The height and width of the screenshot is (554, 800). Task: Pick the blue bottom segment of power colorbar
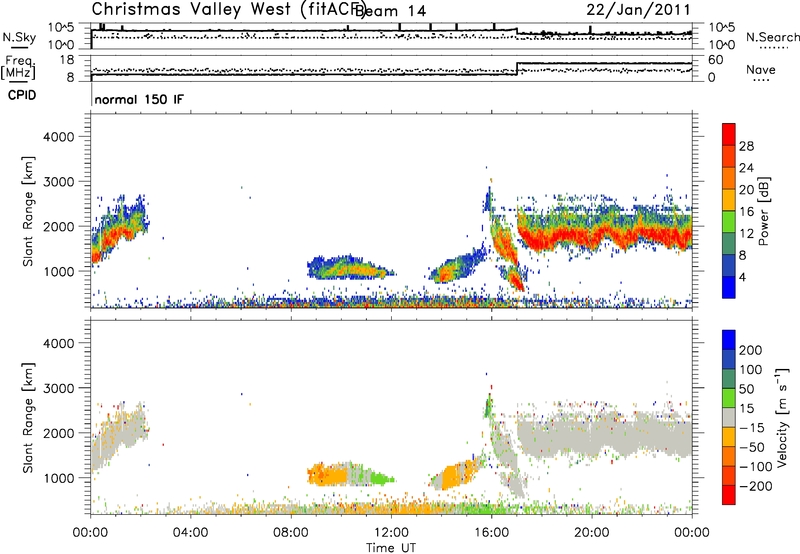[729, 287]
